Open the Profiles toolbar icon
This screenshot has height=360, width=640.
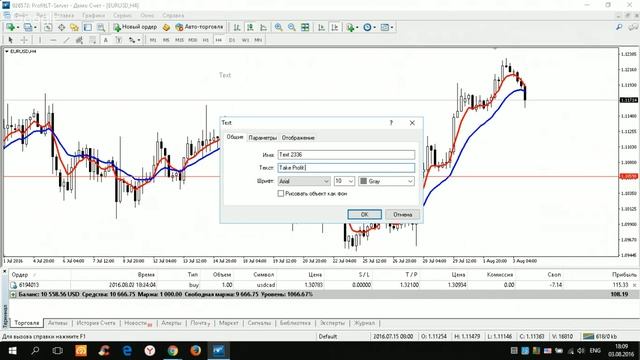tap(28, 27)
